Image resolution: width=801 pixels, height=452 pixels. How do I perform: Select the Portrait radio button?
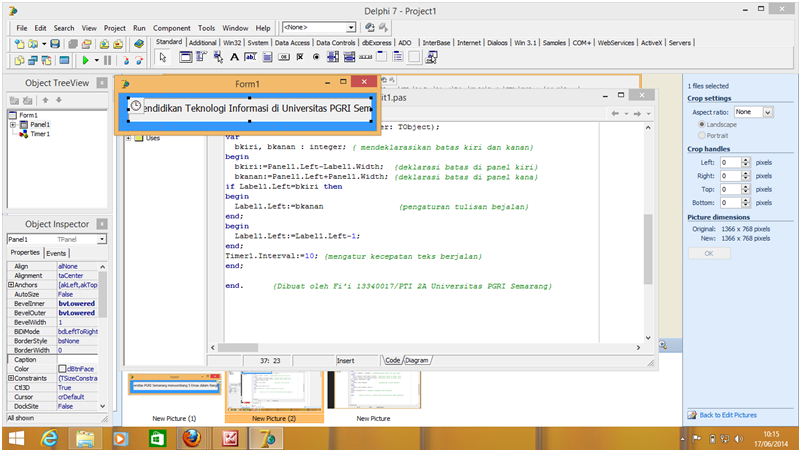702,135
